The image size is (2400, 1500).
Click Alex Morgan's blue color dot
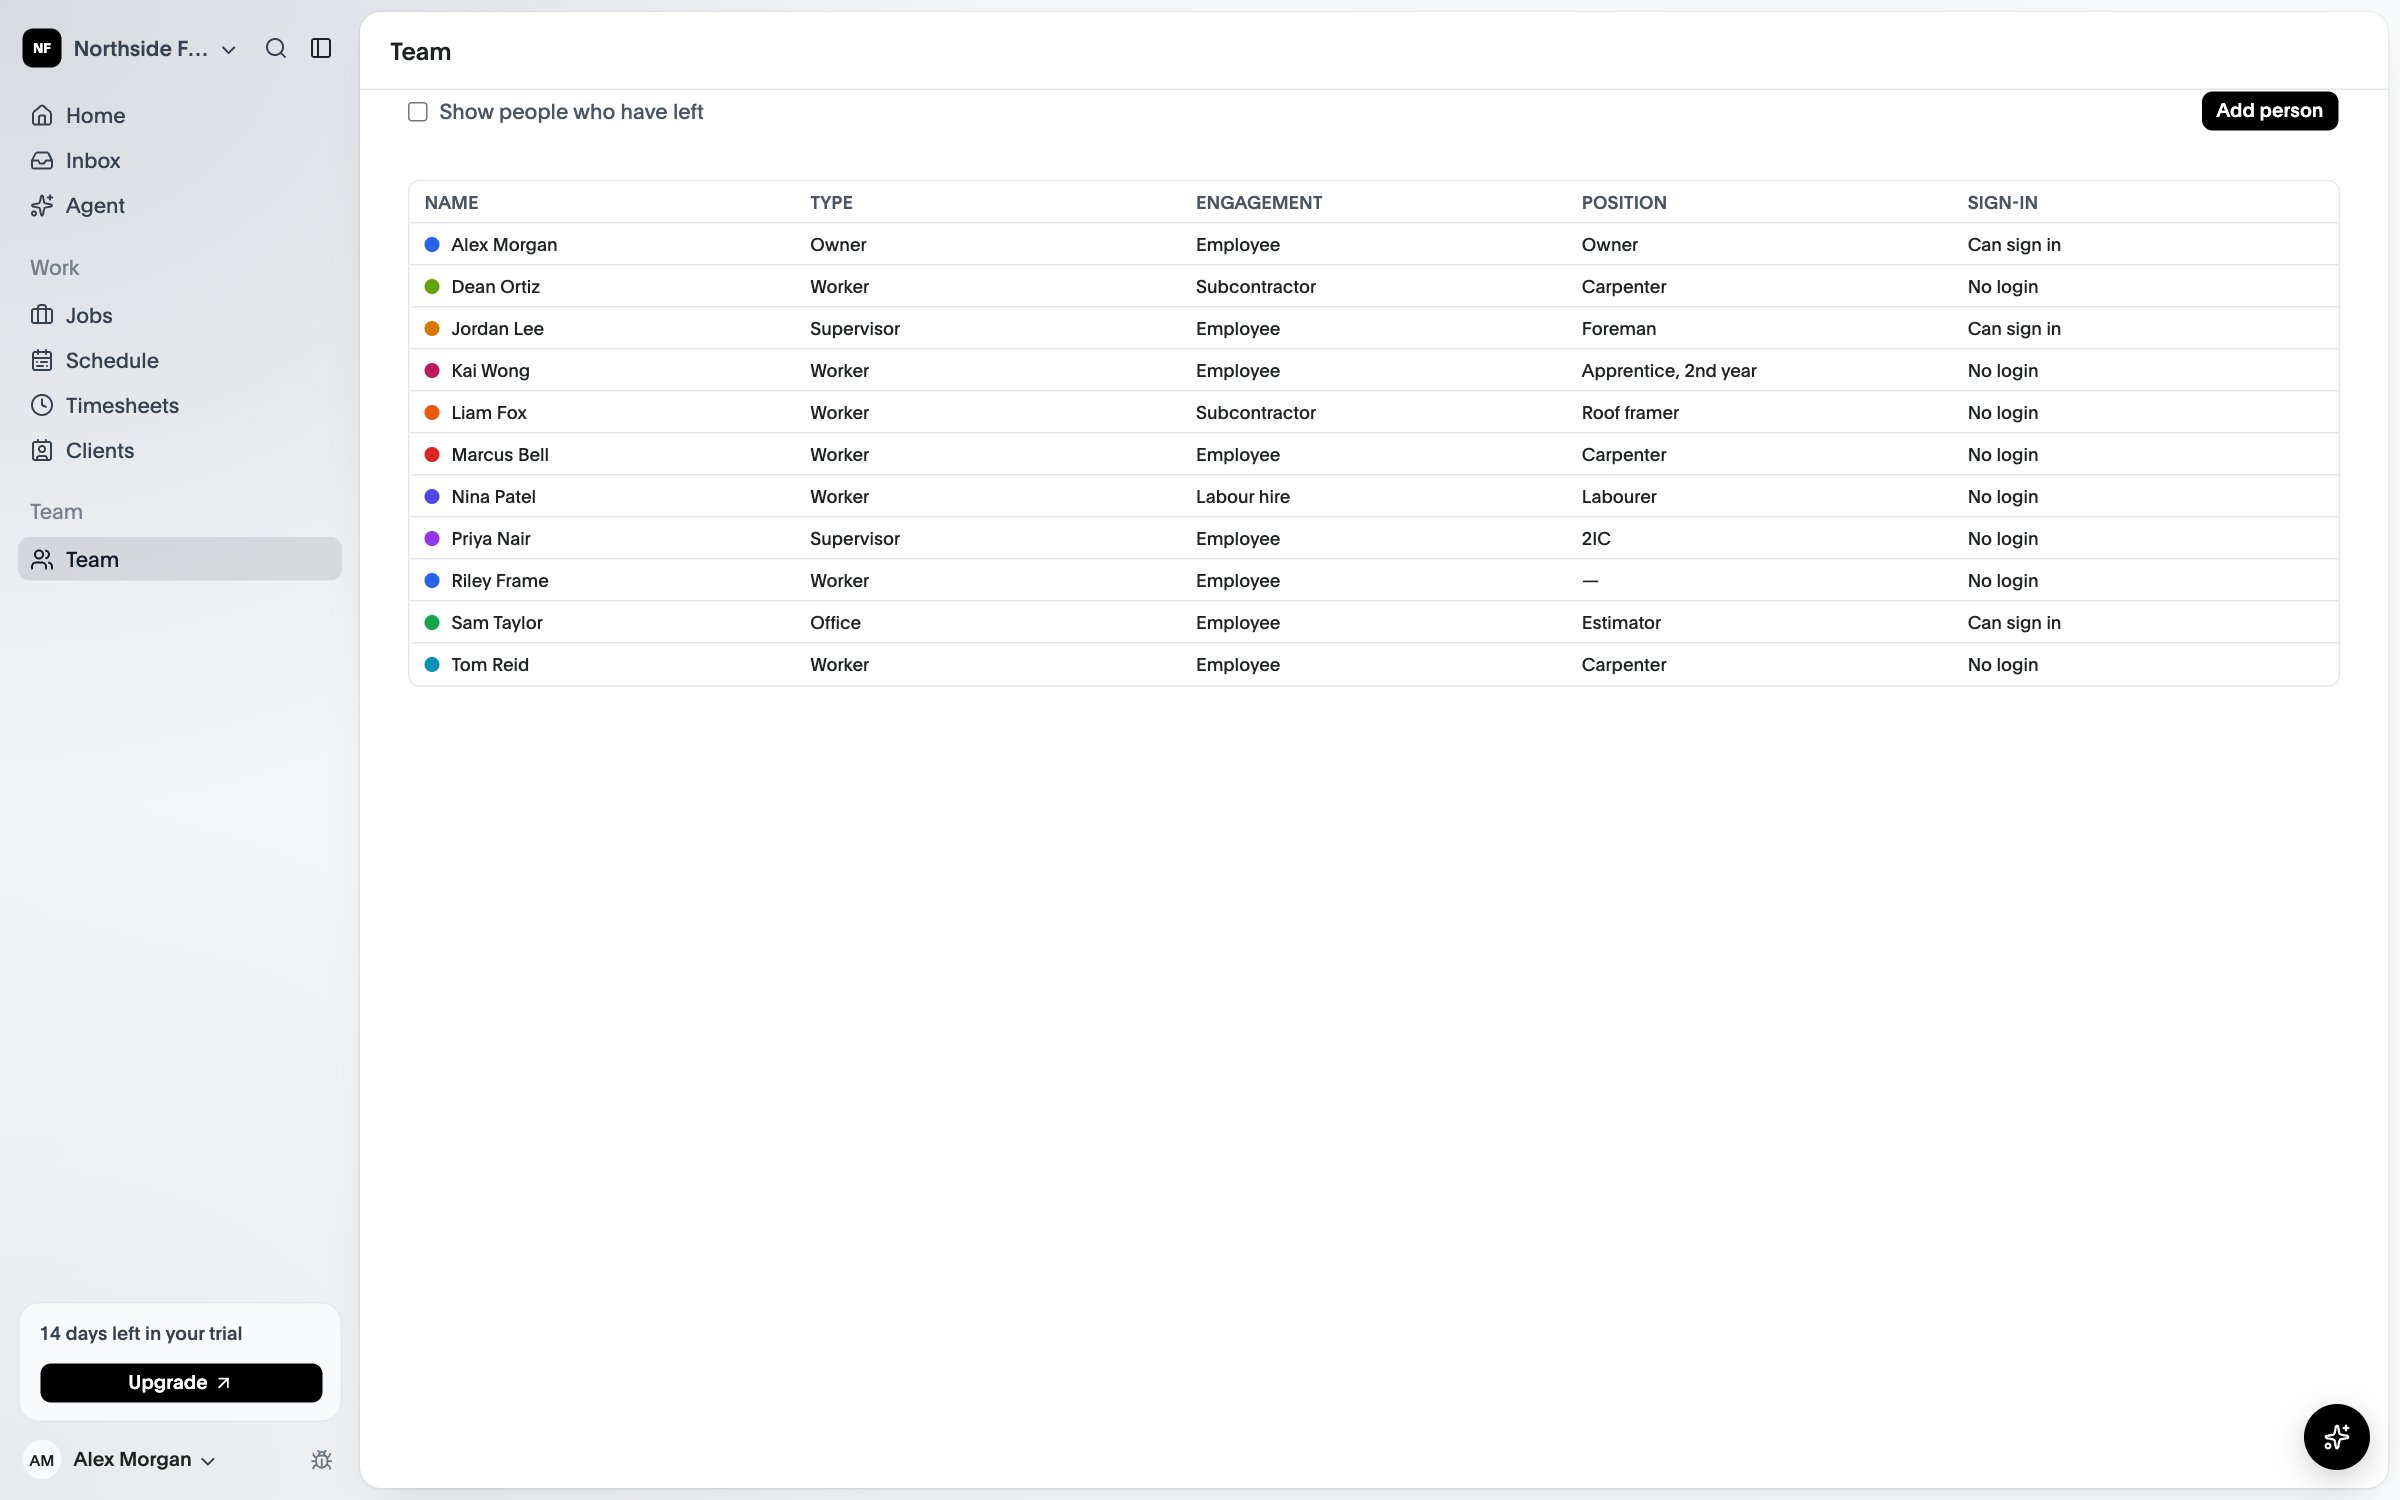pos(432,245)
